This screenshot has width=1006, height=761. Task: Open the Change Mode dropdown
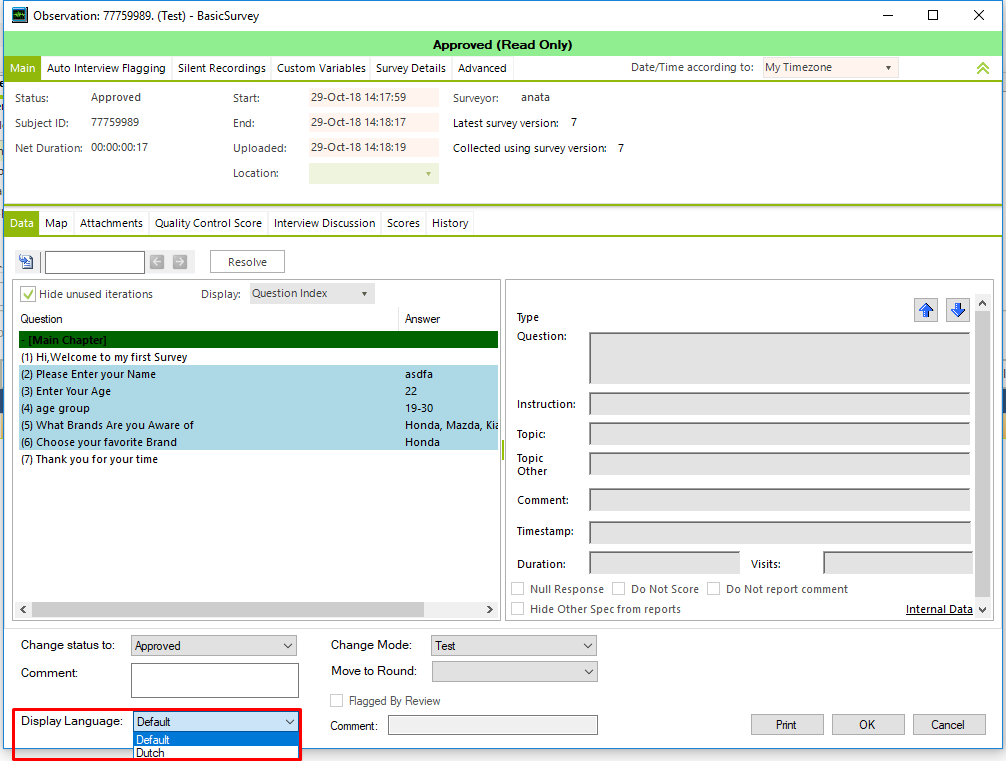point(514,646)
